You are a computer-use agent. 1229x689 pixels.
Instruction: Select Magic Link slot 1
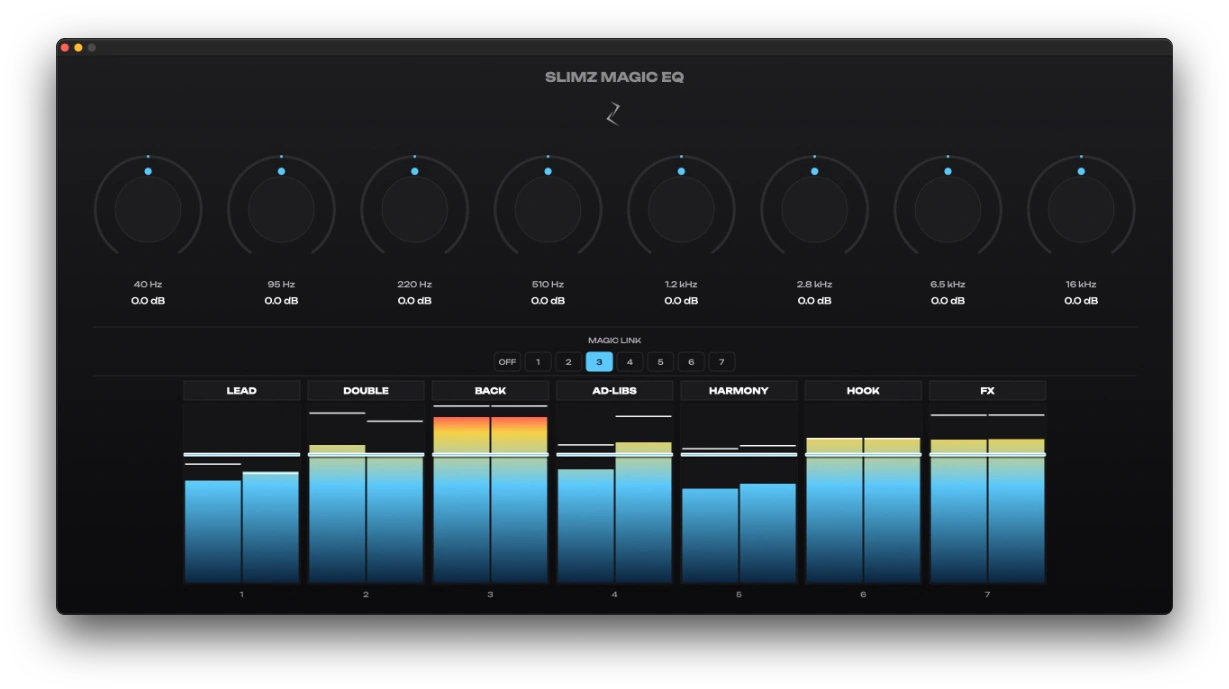click(x=538, y=362)
